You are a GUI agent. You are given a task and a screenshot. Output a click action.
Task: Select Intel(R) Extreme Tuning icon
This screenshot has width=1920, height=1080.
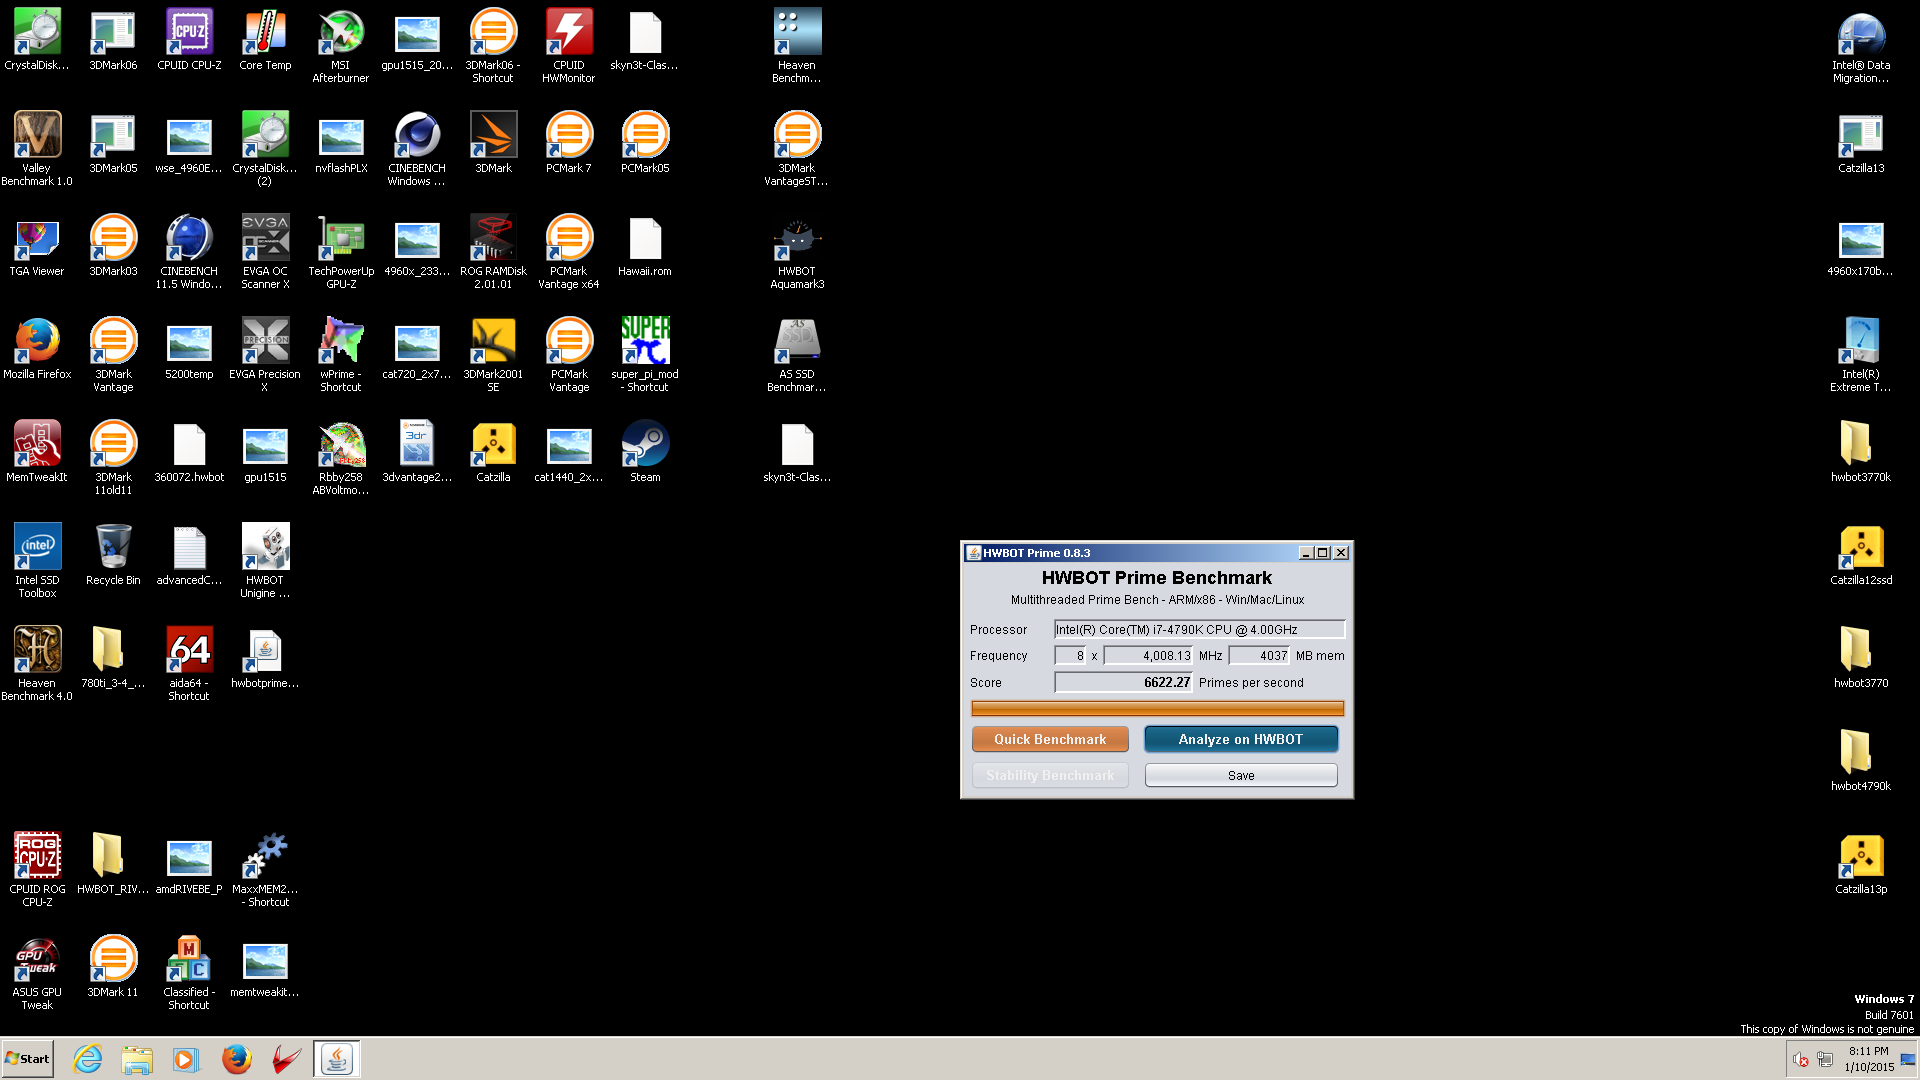[x=1861, y=355]
